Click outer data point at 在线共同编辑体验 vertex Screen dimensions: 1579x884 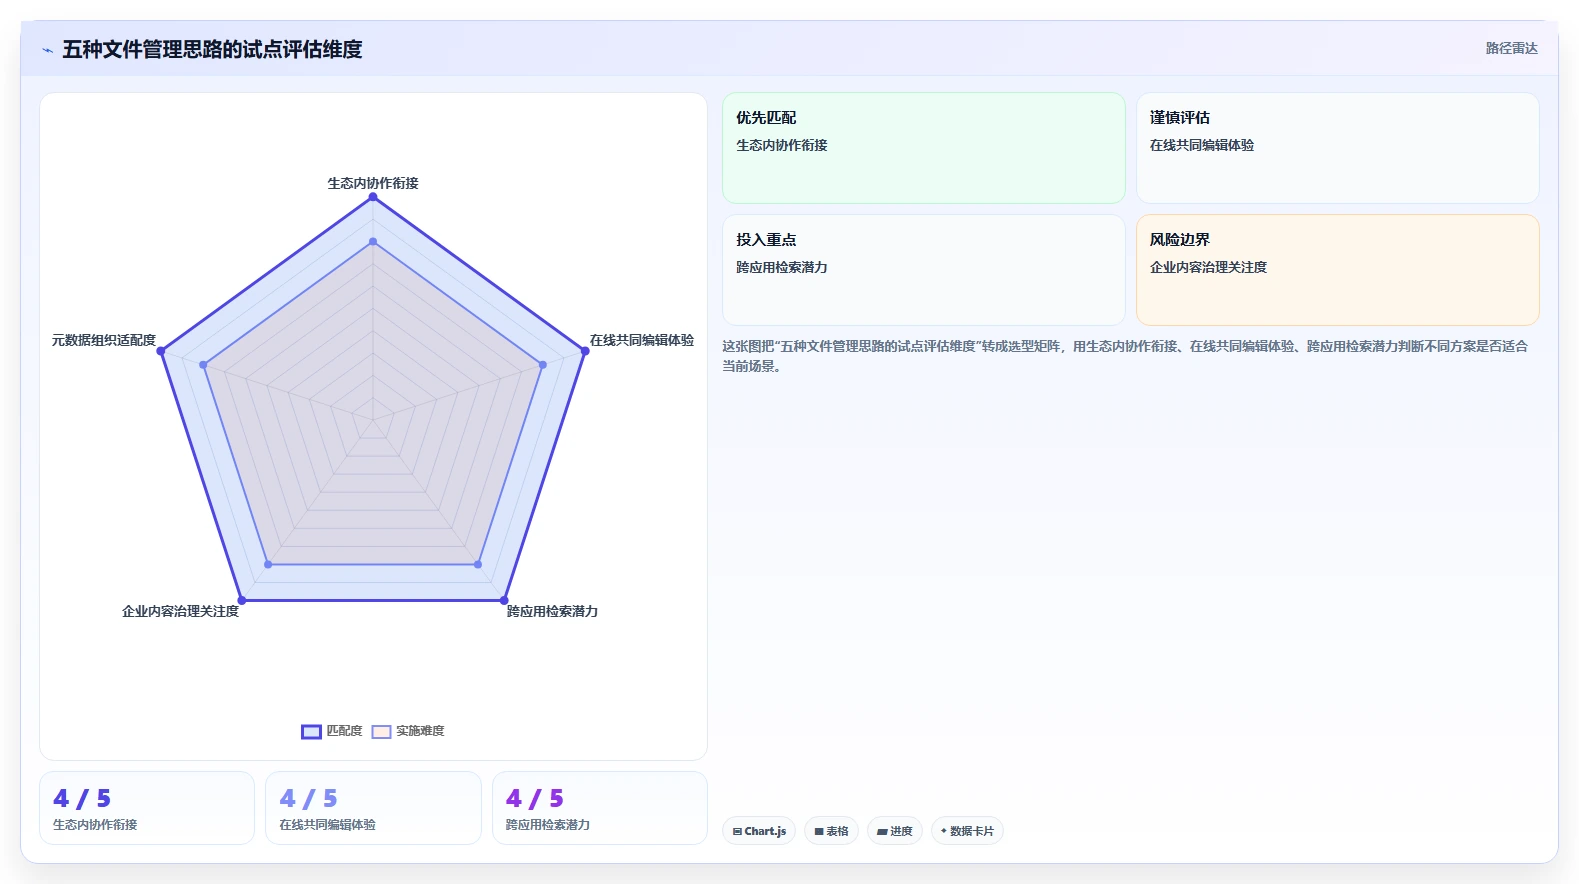[585, 351]
